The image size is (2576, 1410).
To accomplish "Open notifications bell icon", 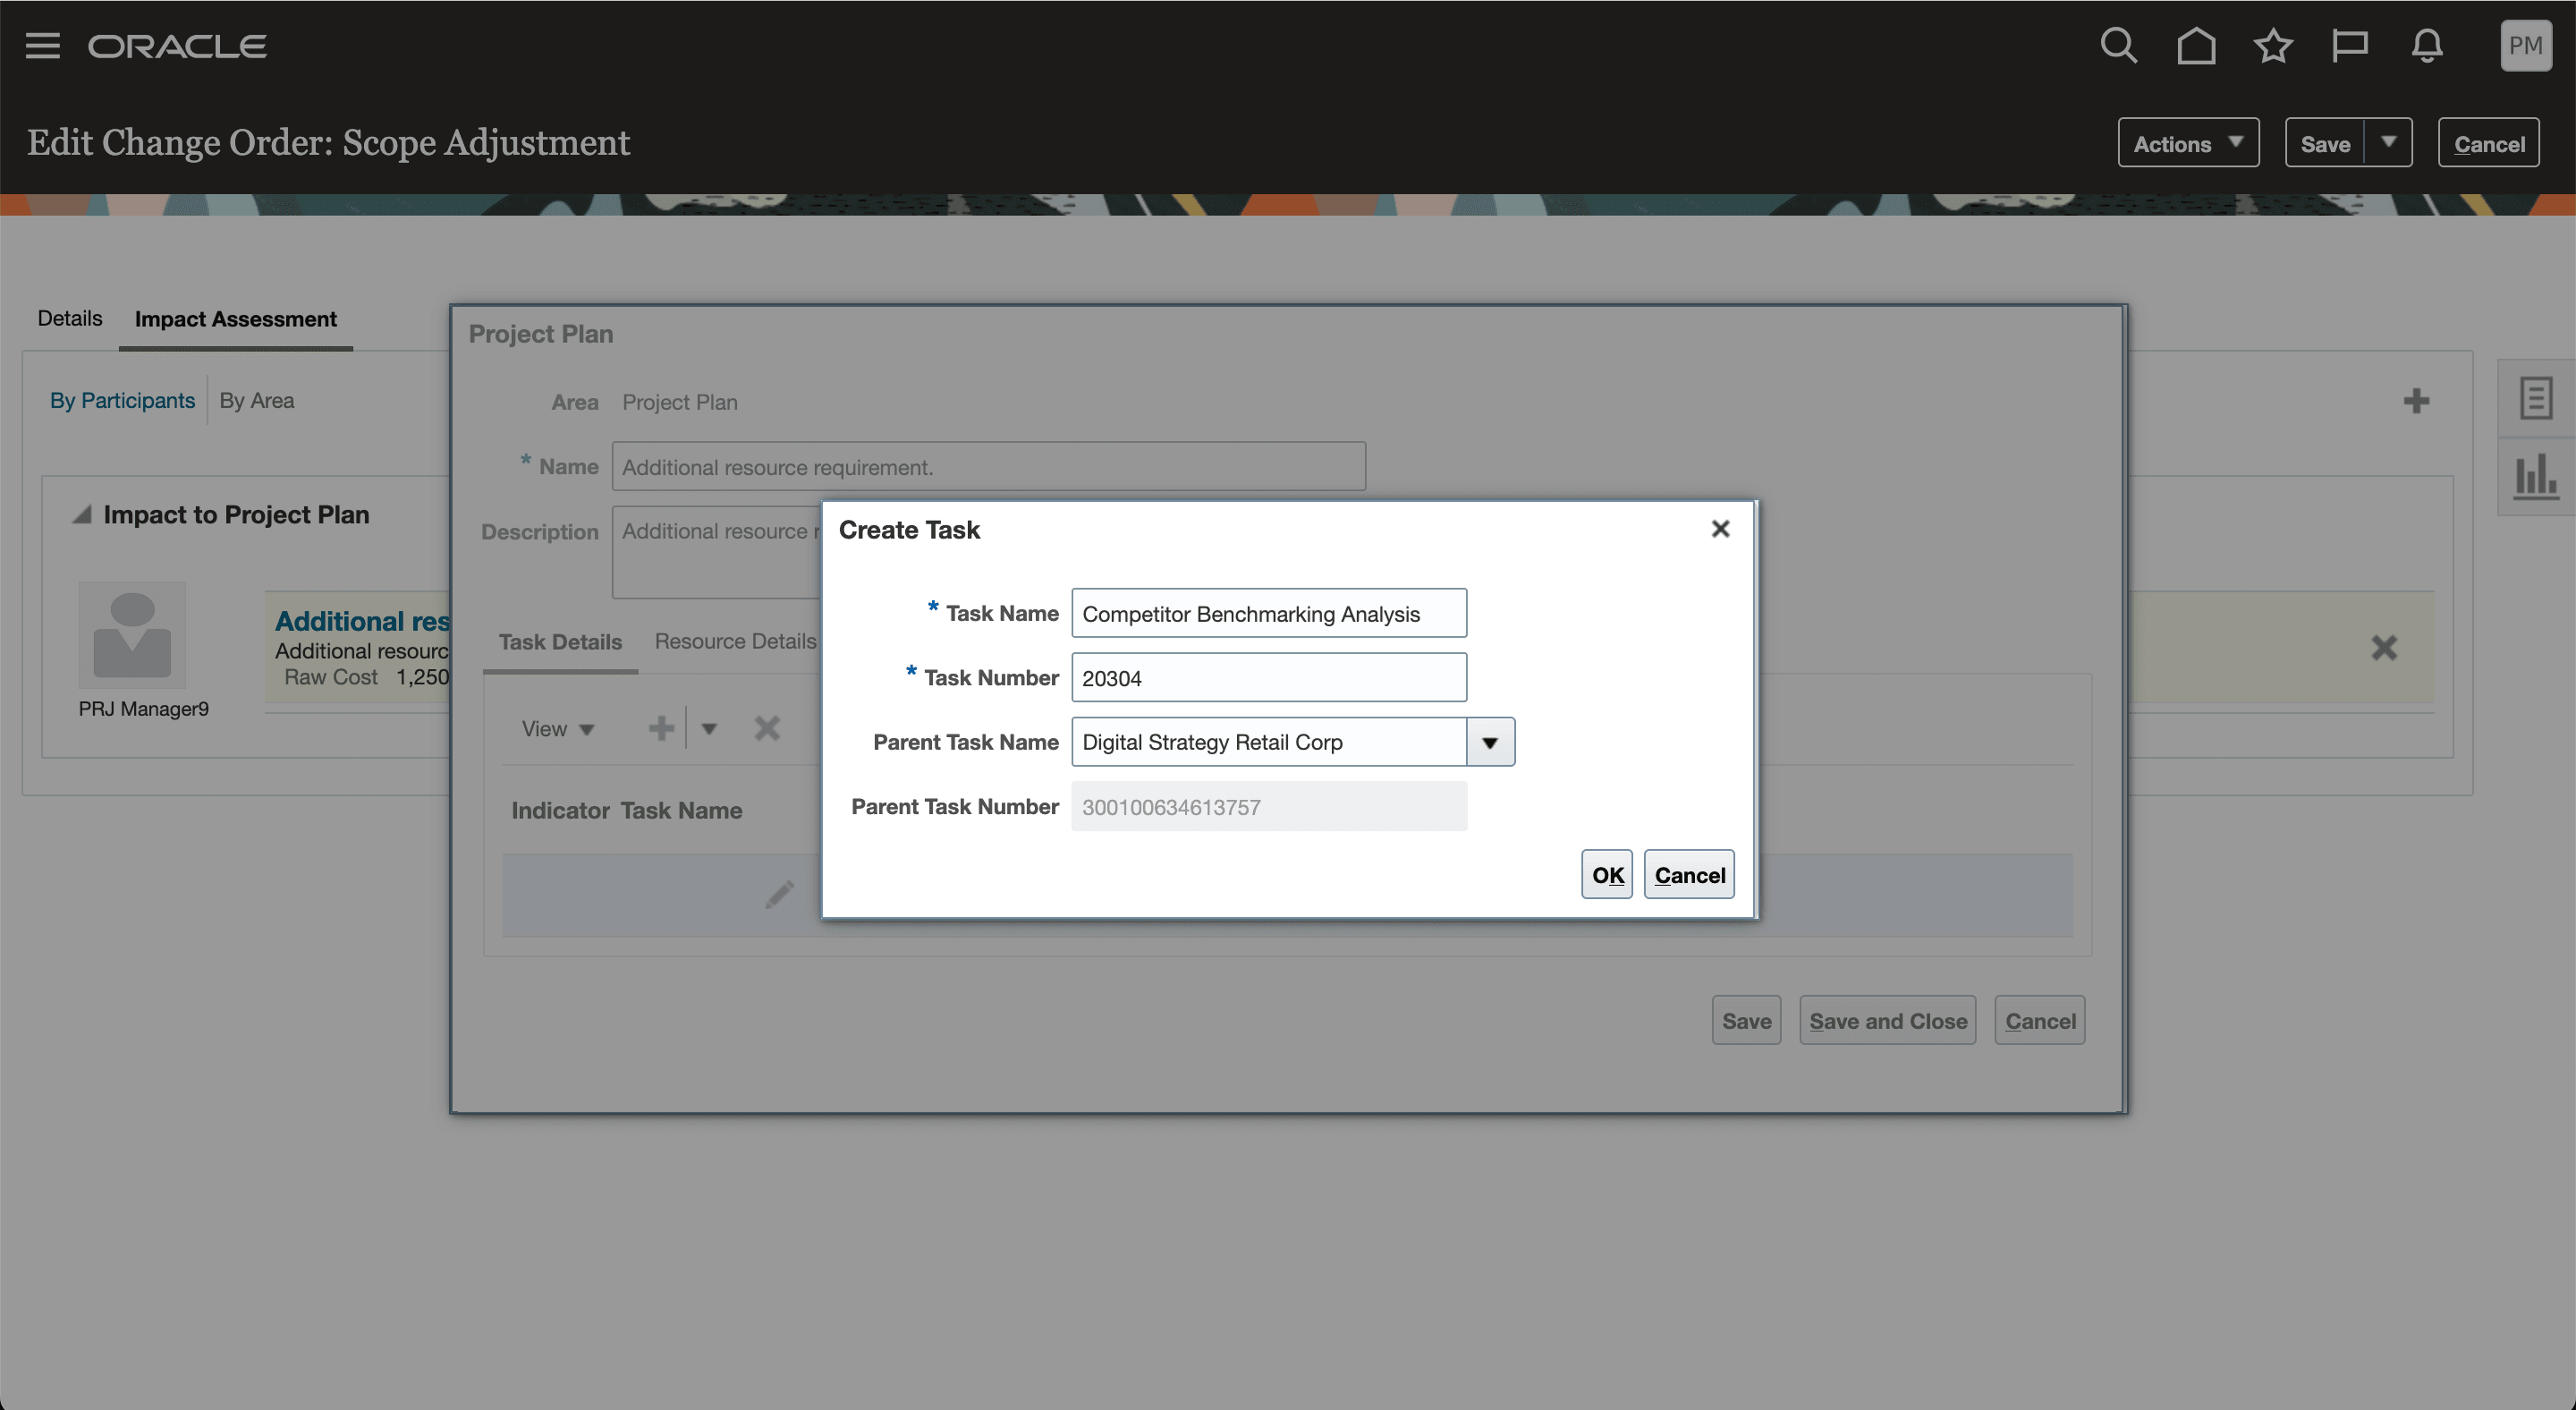I will coord(2427,46).
